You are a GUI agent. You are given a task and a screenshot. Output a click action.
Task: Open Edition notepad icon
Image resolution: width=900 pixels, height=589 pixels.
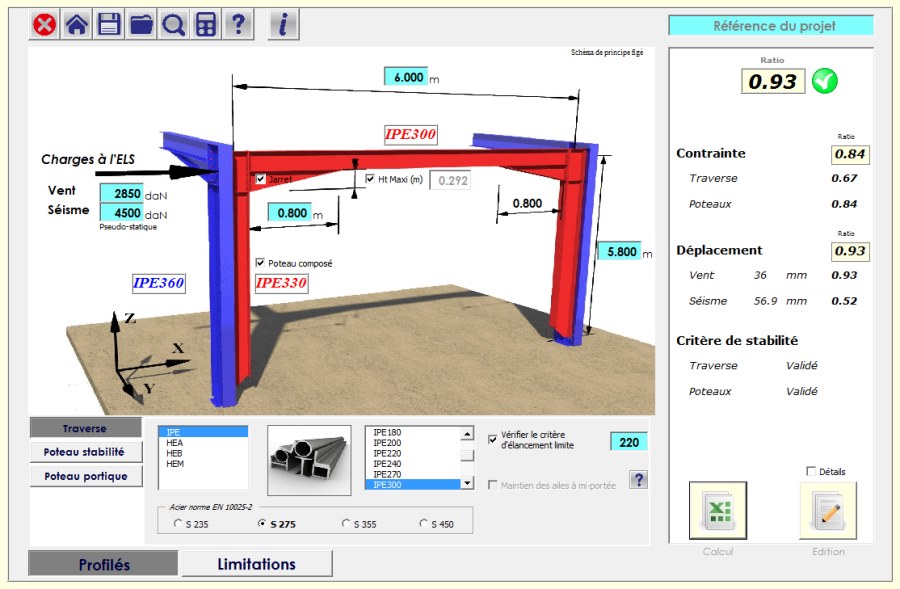tap(827, 510)
